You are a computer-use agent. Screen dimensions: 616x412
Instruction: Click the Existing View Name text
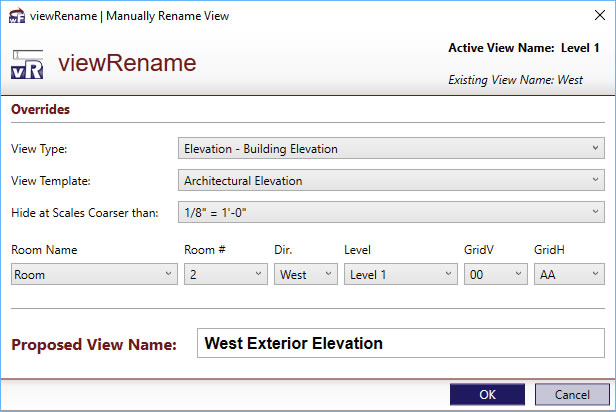[515, 80]
